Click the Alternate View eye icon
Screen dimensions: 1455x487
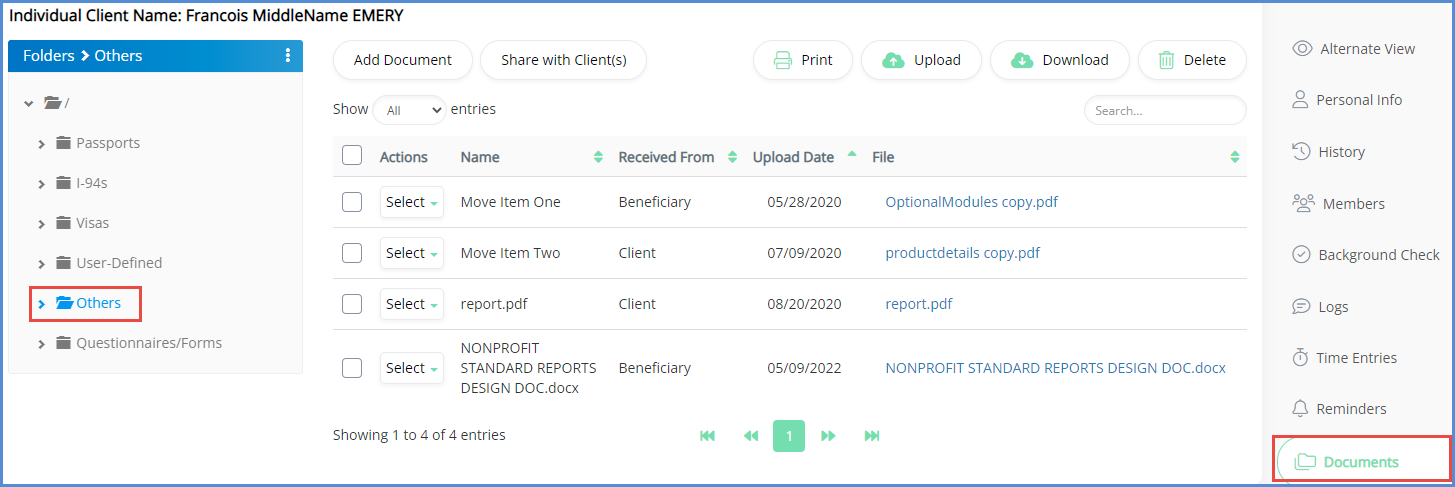(x=1302, y=49)
